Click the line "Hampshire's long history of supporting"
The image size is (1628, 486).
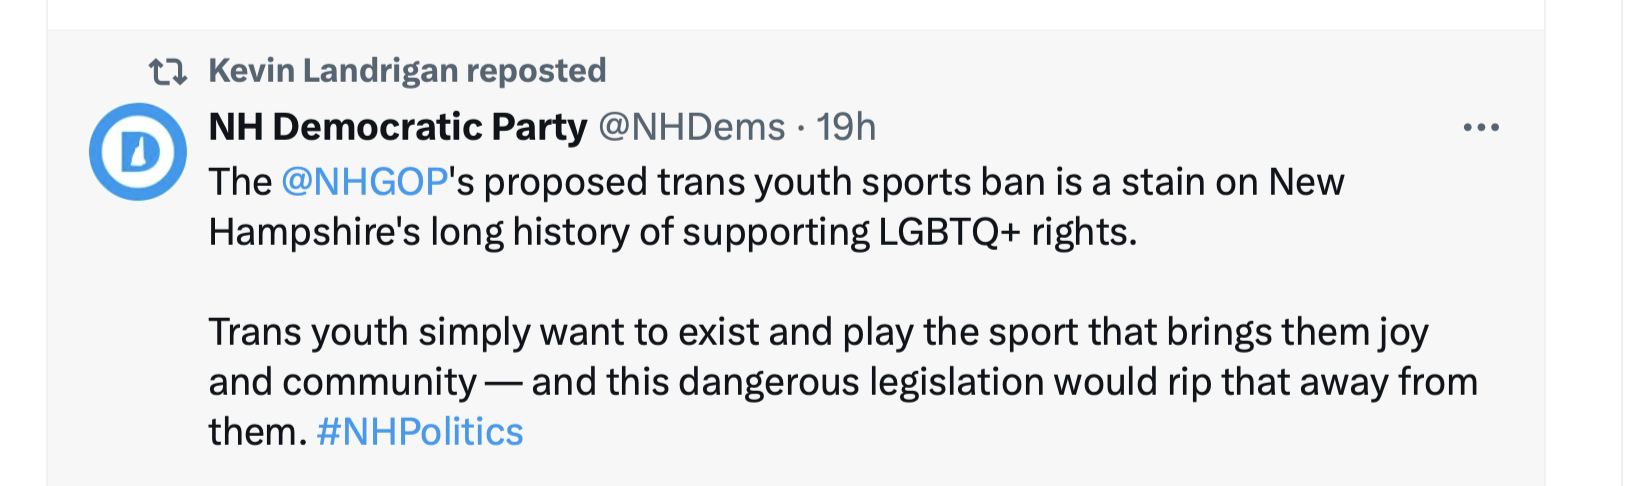click(x=540, y=232)
